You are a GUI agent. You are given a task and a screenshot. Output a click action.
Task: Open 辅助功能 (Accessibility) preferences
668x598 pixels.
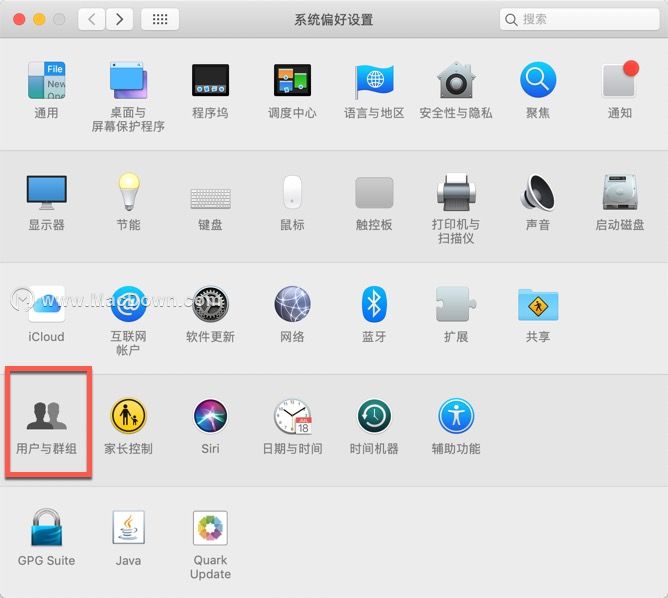point(456,416)
